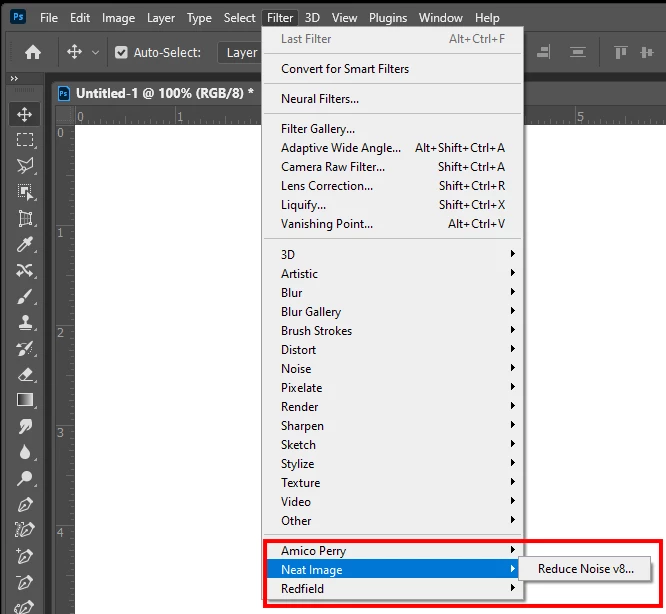Image resolution: width=666 pixels, height=614 pixels.
Task: Select the Clone Stamp tool
Action: coord(25,322)
